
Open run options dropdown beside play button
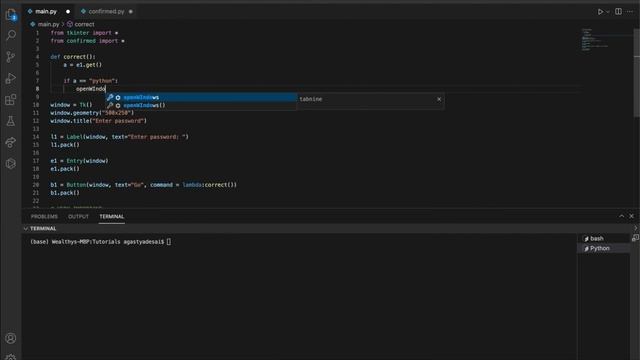point(607,12)
